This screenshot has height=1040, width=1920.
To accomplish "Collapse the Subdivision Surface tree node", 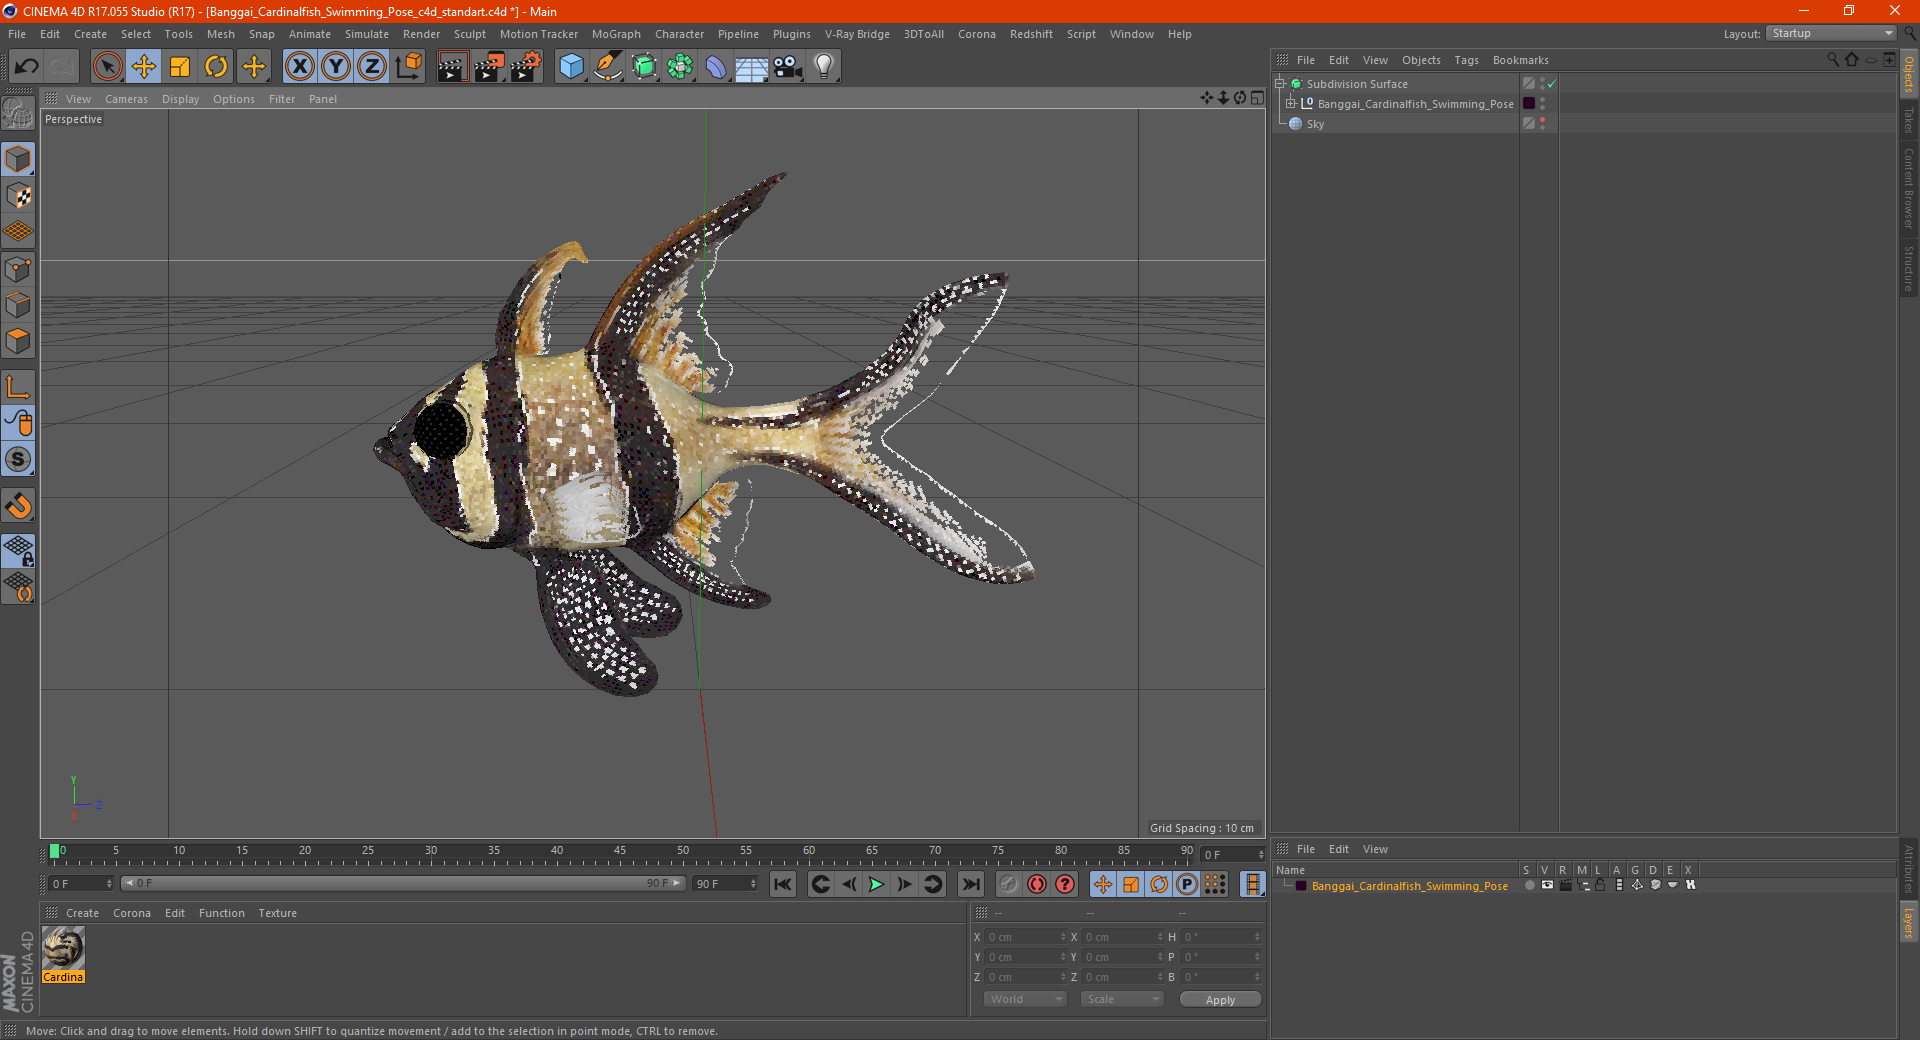I will point(1280,84).
